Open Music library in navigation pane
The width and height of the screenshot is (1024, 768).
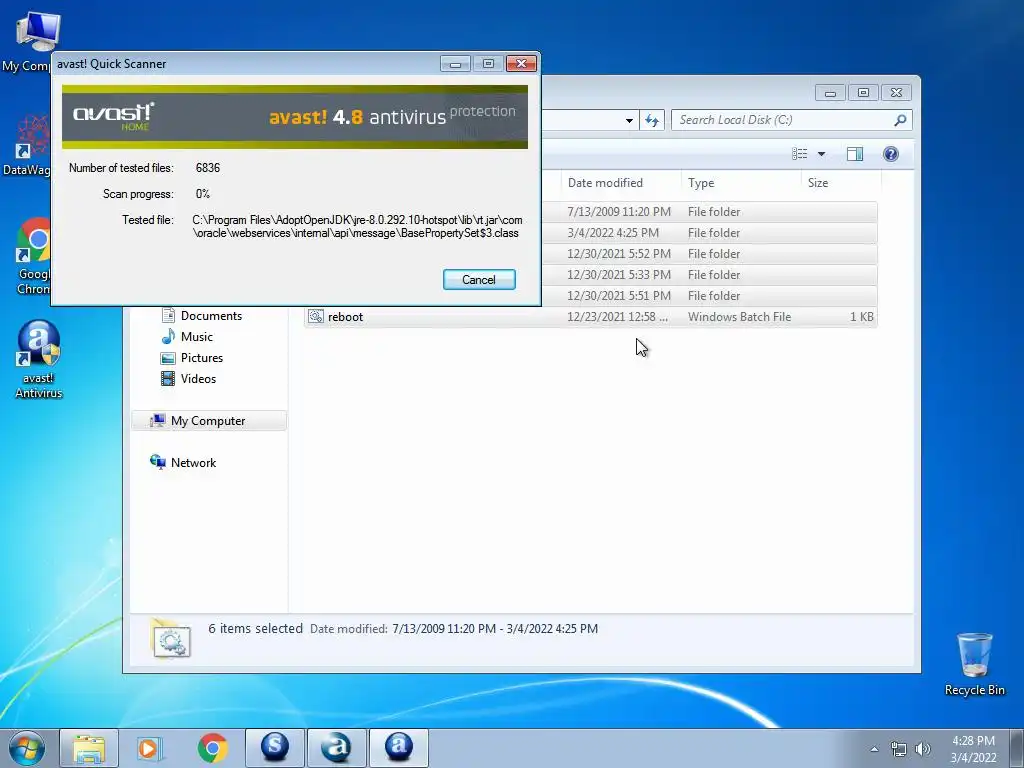pos(187,336)
